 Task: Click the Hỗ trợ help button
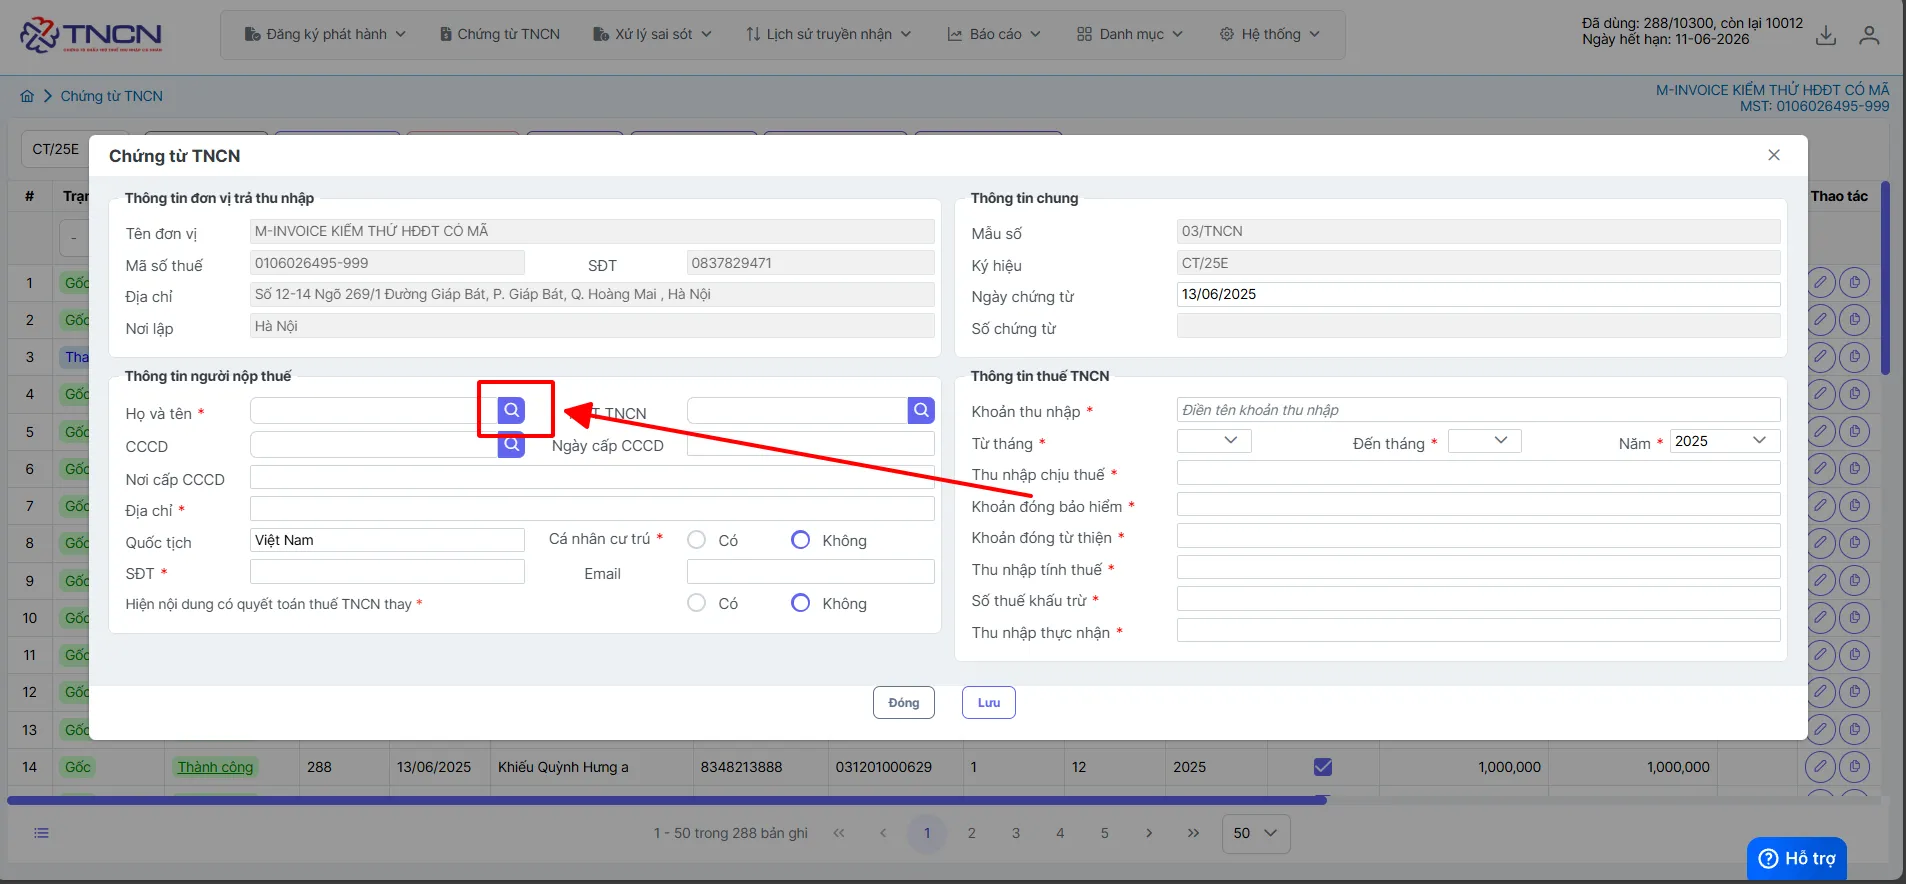click(1797, 859)
